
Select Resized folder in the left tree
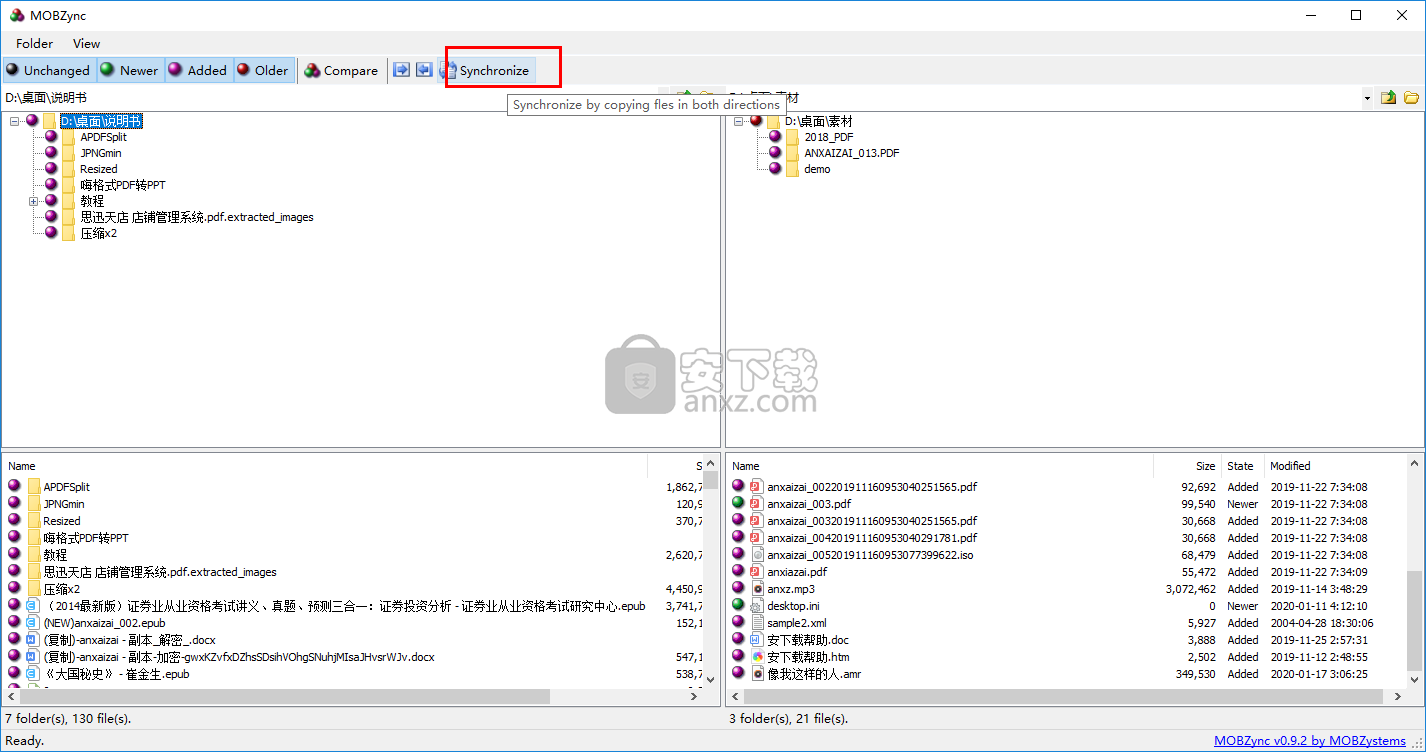coord(98,169)
